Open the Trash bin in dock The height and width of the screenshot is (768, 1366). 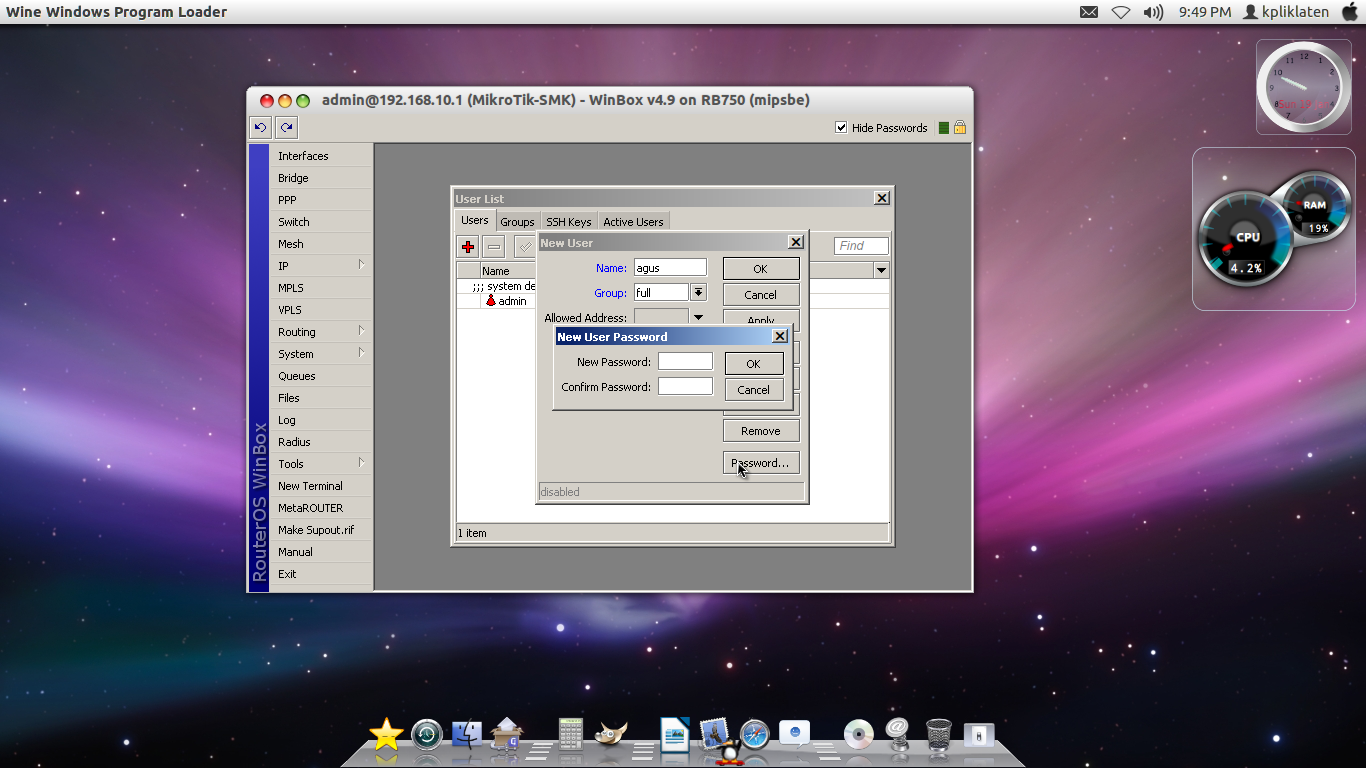point(939,735)
